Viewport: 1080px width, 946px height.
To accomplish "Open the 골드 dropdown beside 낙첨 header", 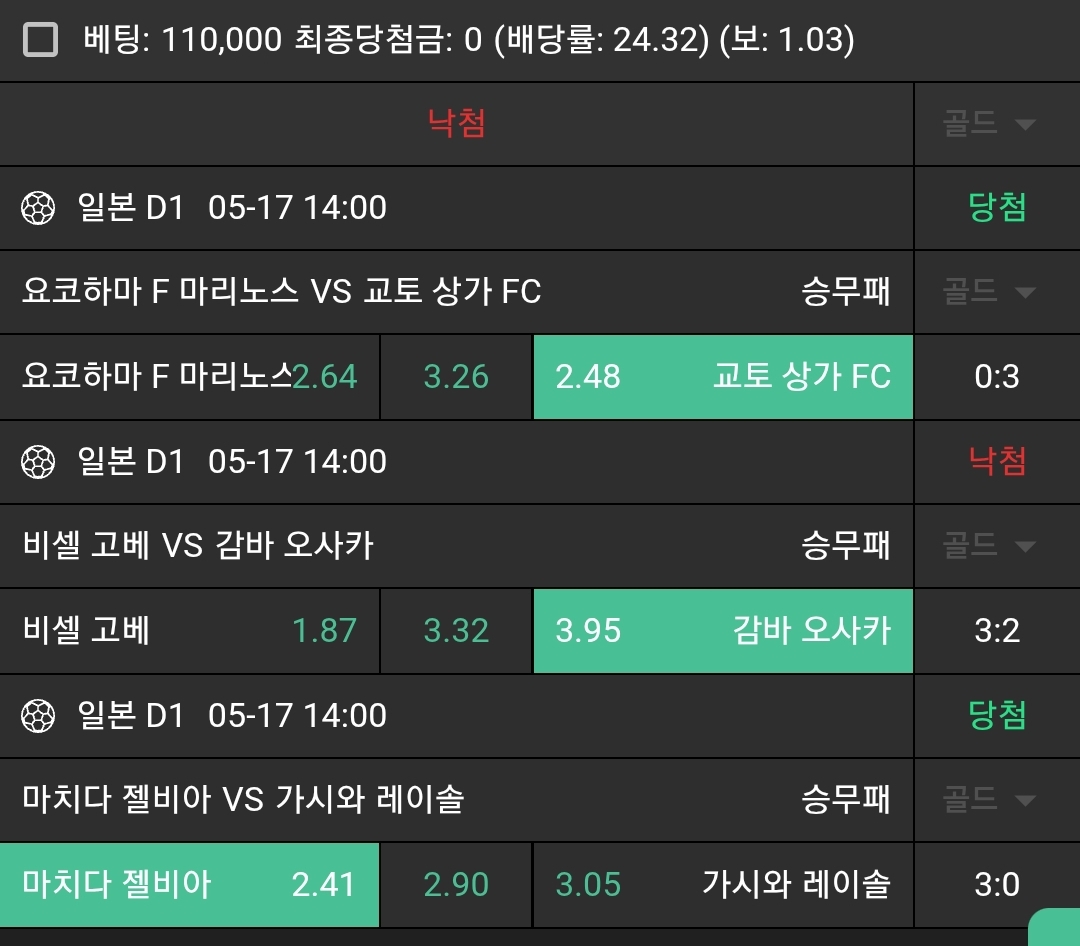I will click(x=988, y=124).
